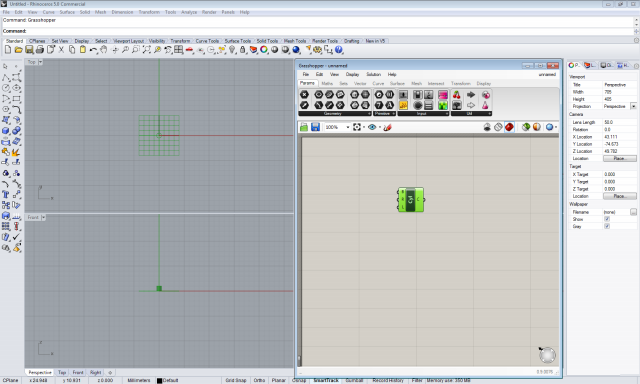
Task: Undo using the curved arrow icon
Action: tap(93, 50)
